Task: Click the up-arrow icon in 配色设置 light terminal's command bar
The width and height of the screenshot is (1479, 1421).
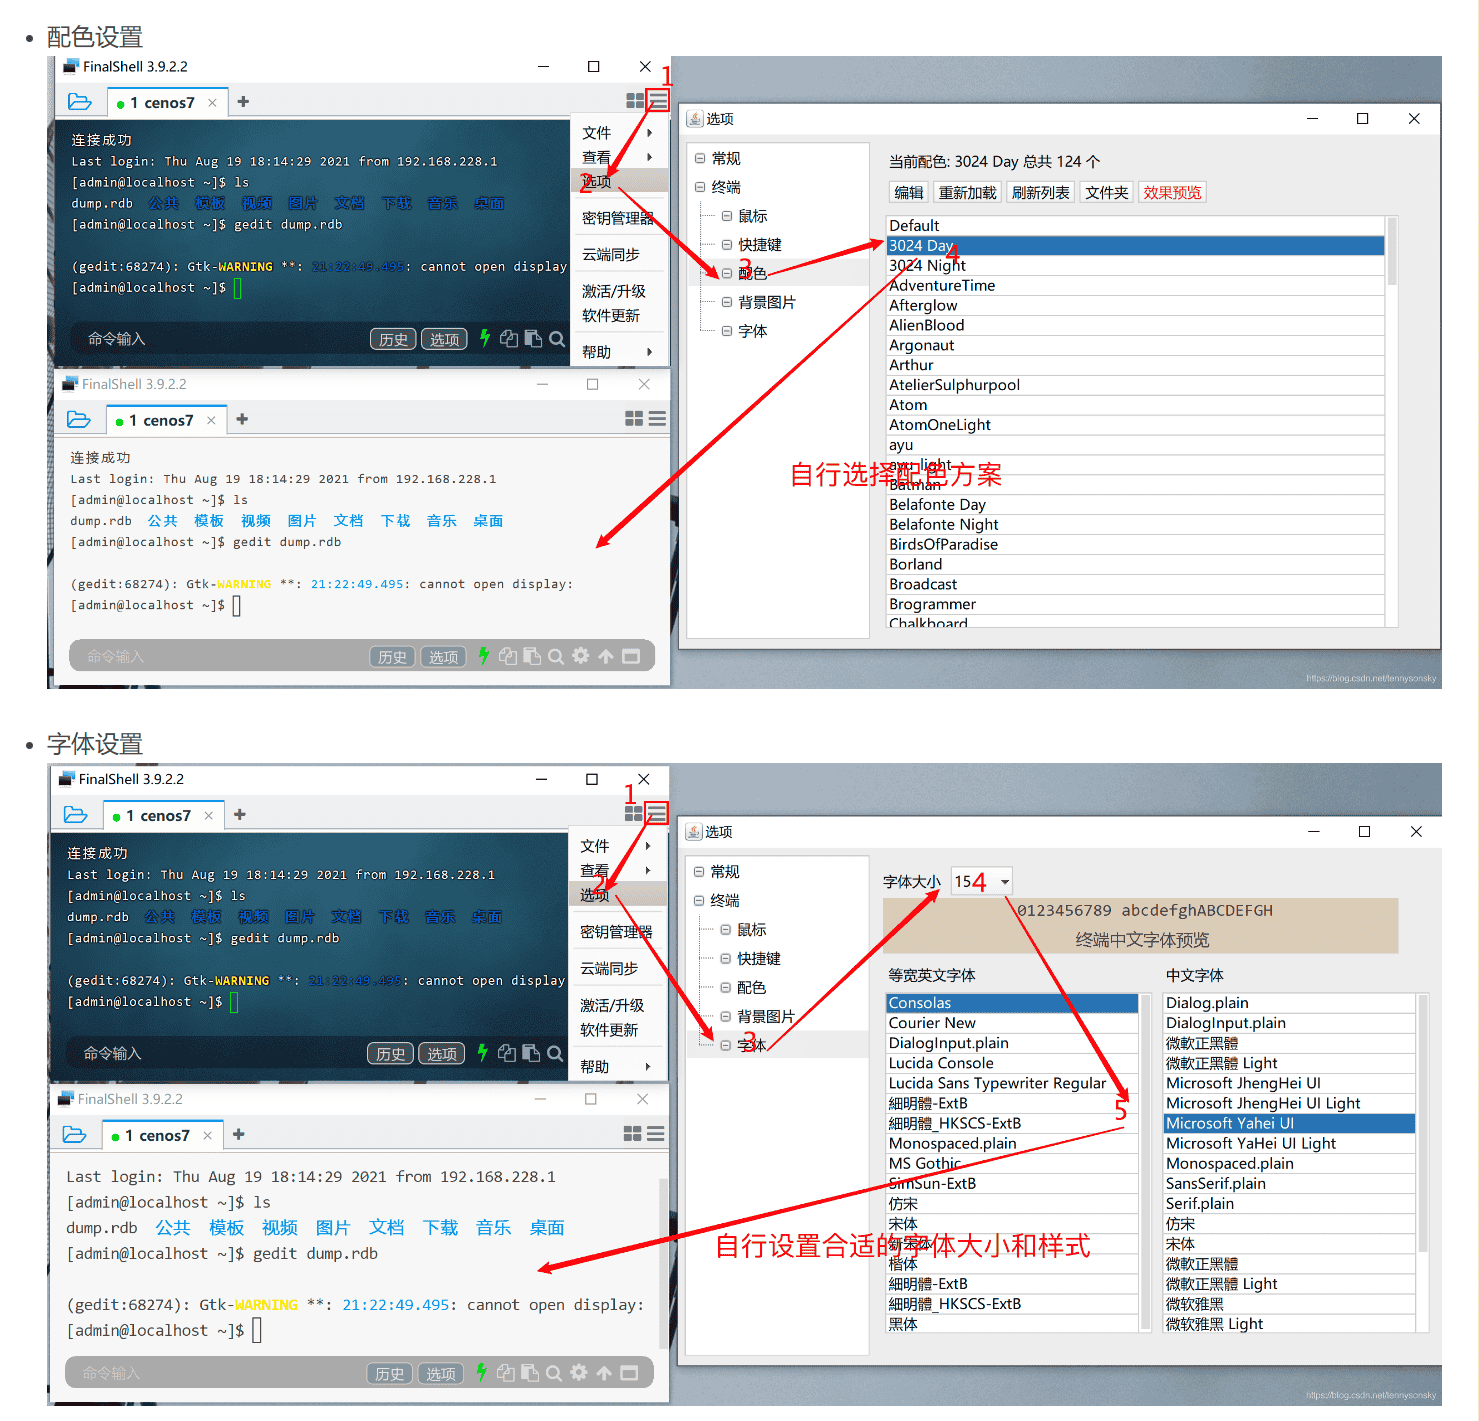Action: pos(606,656)
